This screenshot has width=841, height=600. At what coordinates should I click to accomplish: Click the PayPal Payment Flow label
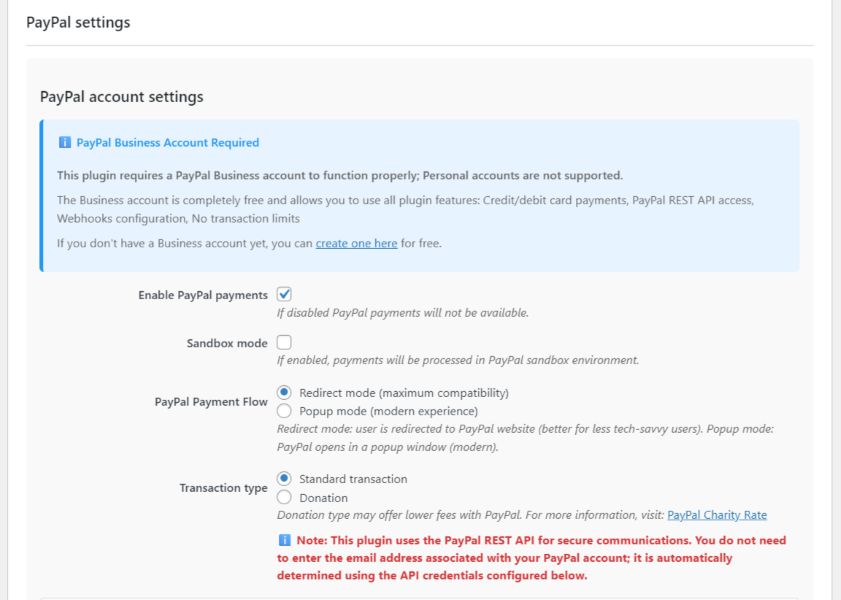click(211, 401)
